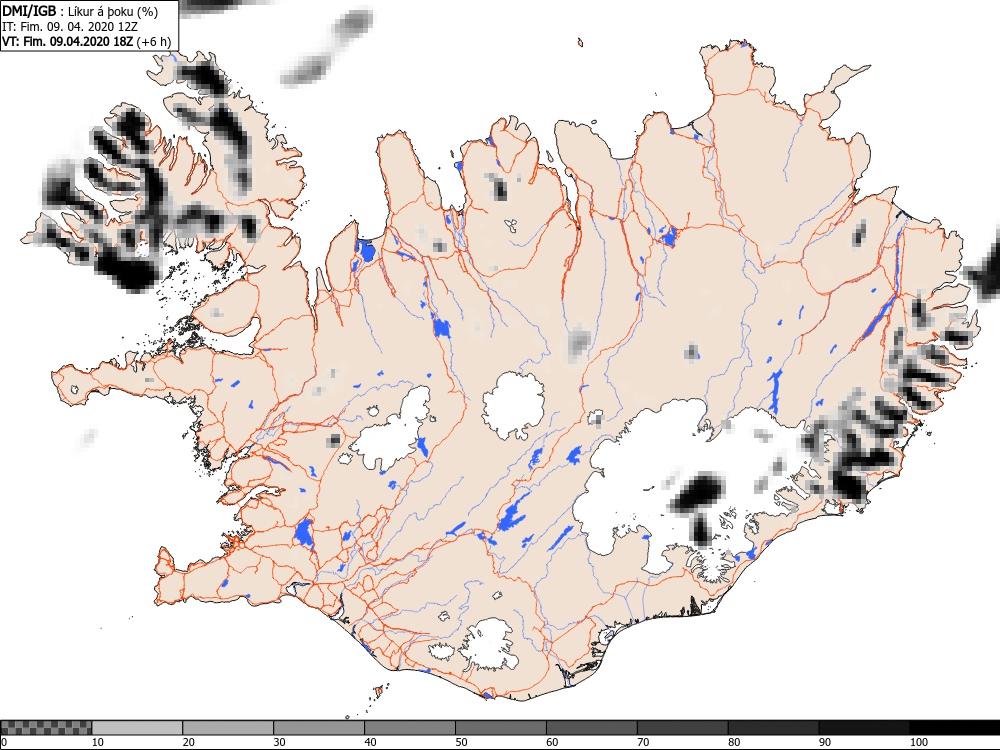Click the legend label '70'

click(643, 742)
